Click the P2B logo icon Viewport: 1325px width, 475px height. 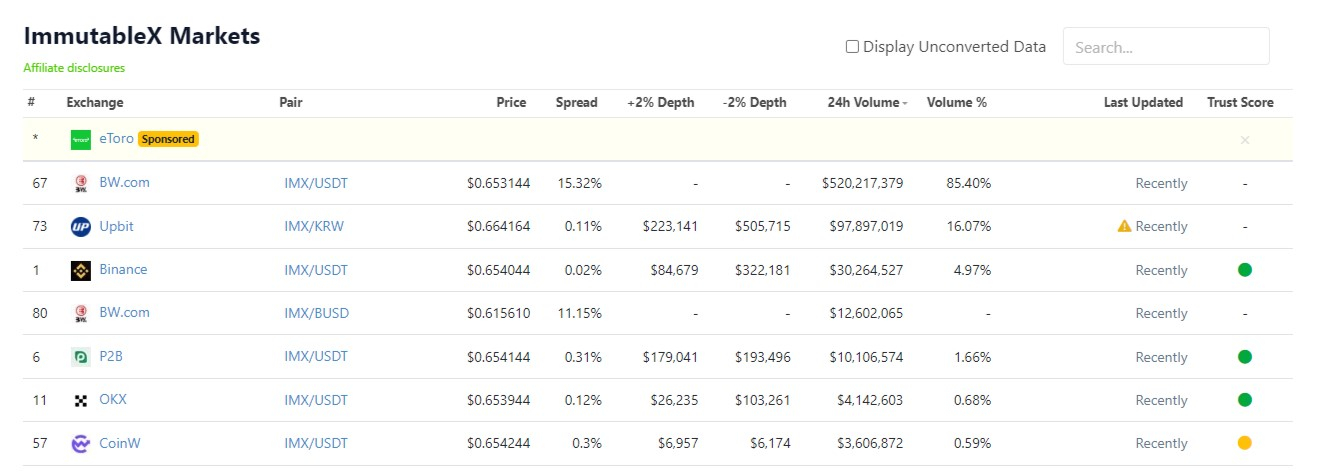click(x=81, y=357)
